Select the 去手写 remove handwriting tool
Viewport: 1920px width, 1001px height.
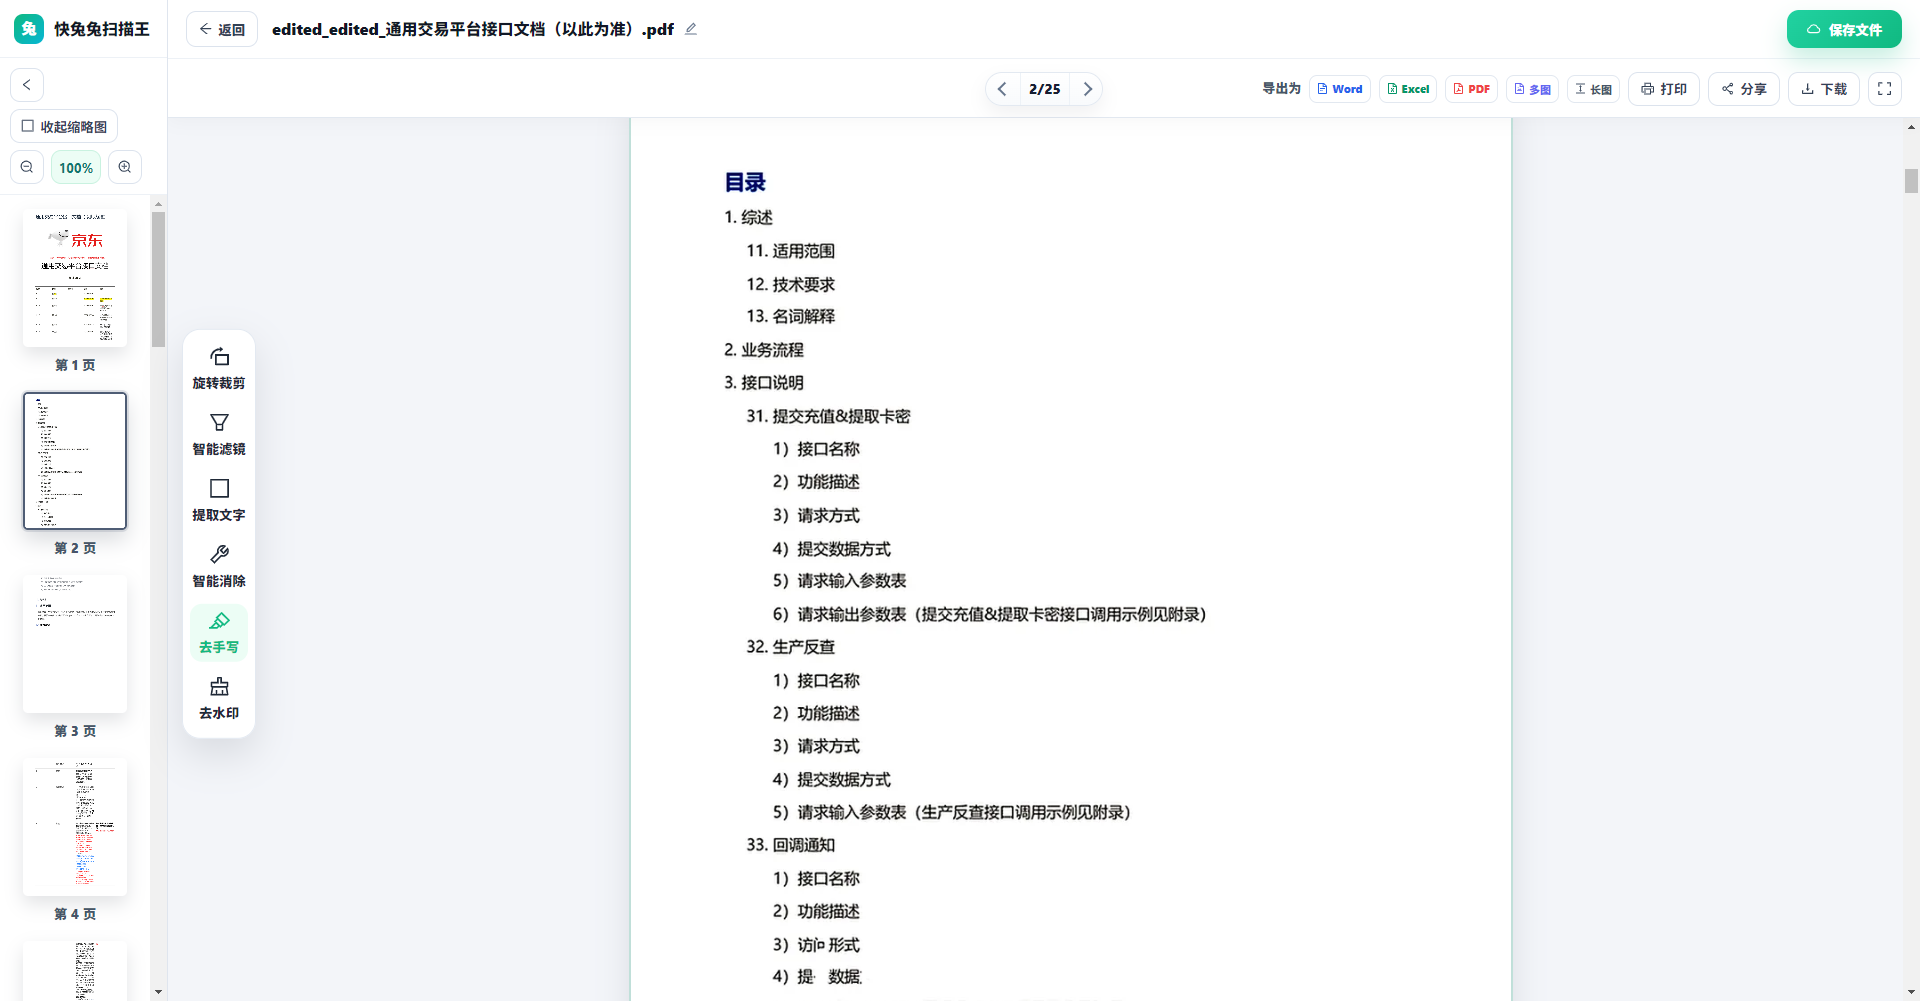[x=219, y=632]
